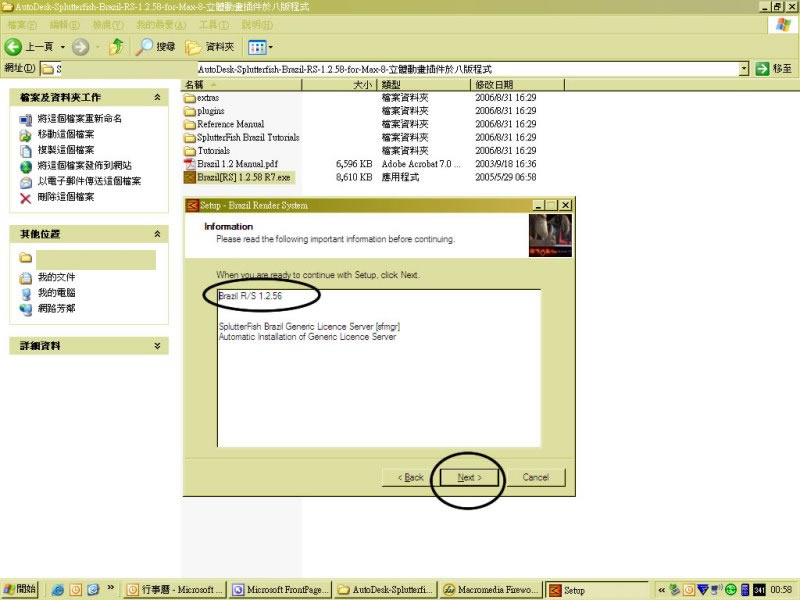Click the move icon beside 移動這個檔案
The height and width of the screenshot is (600, 800).
26,135
